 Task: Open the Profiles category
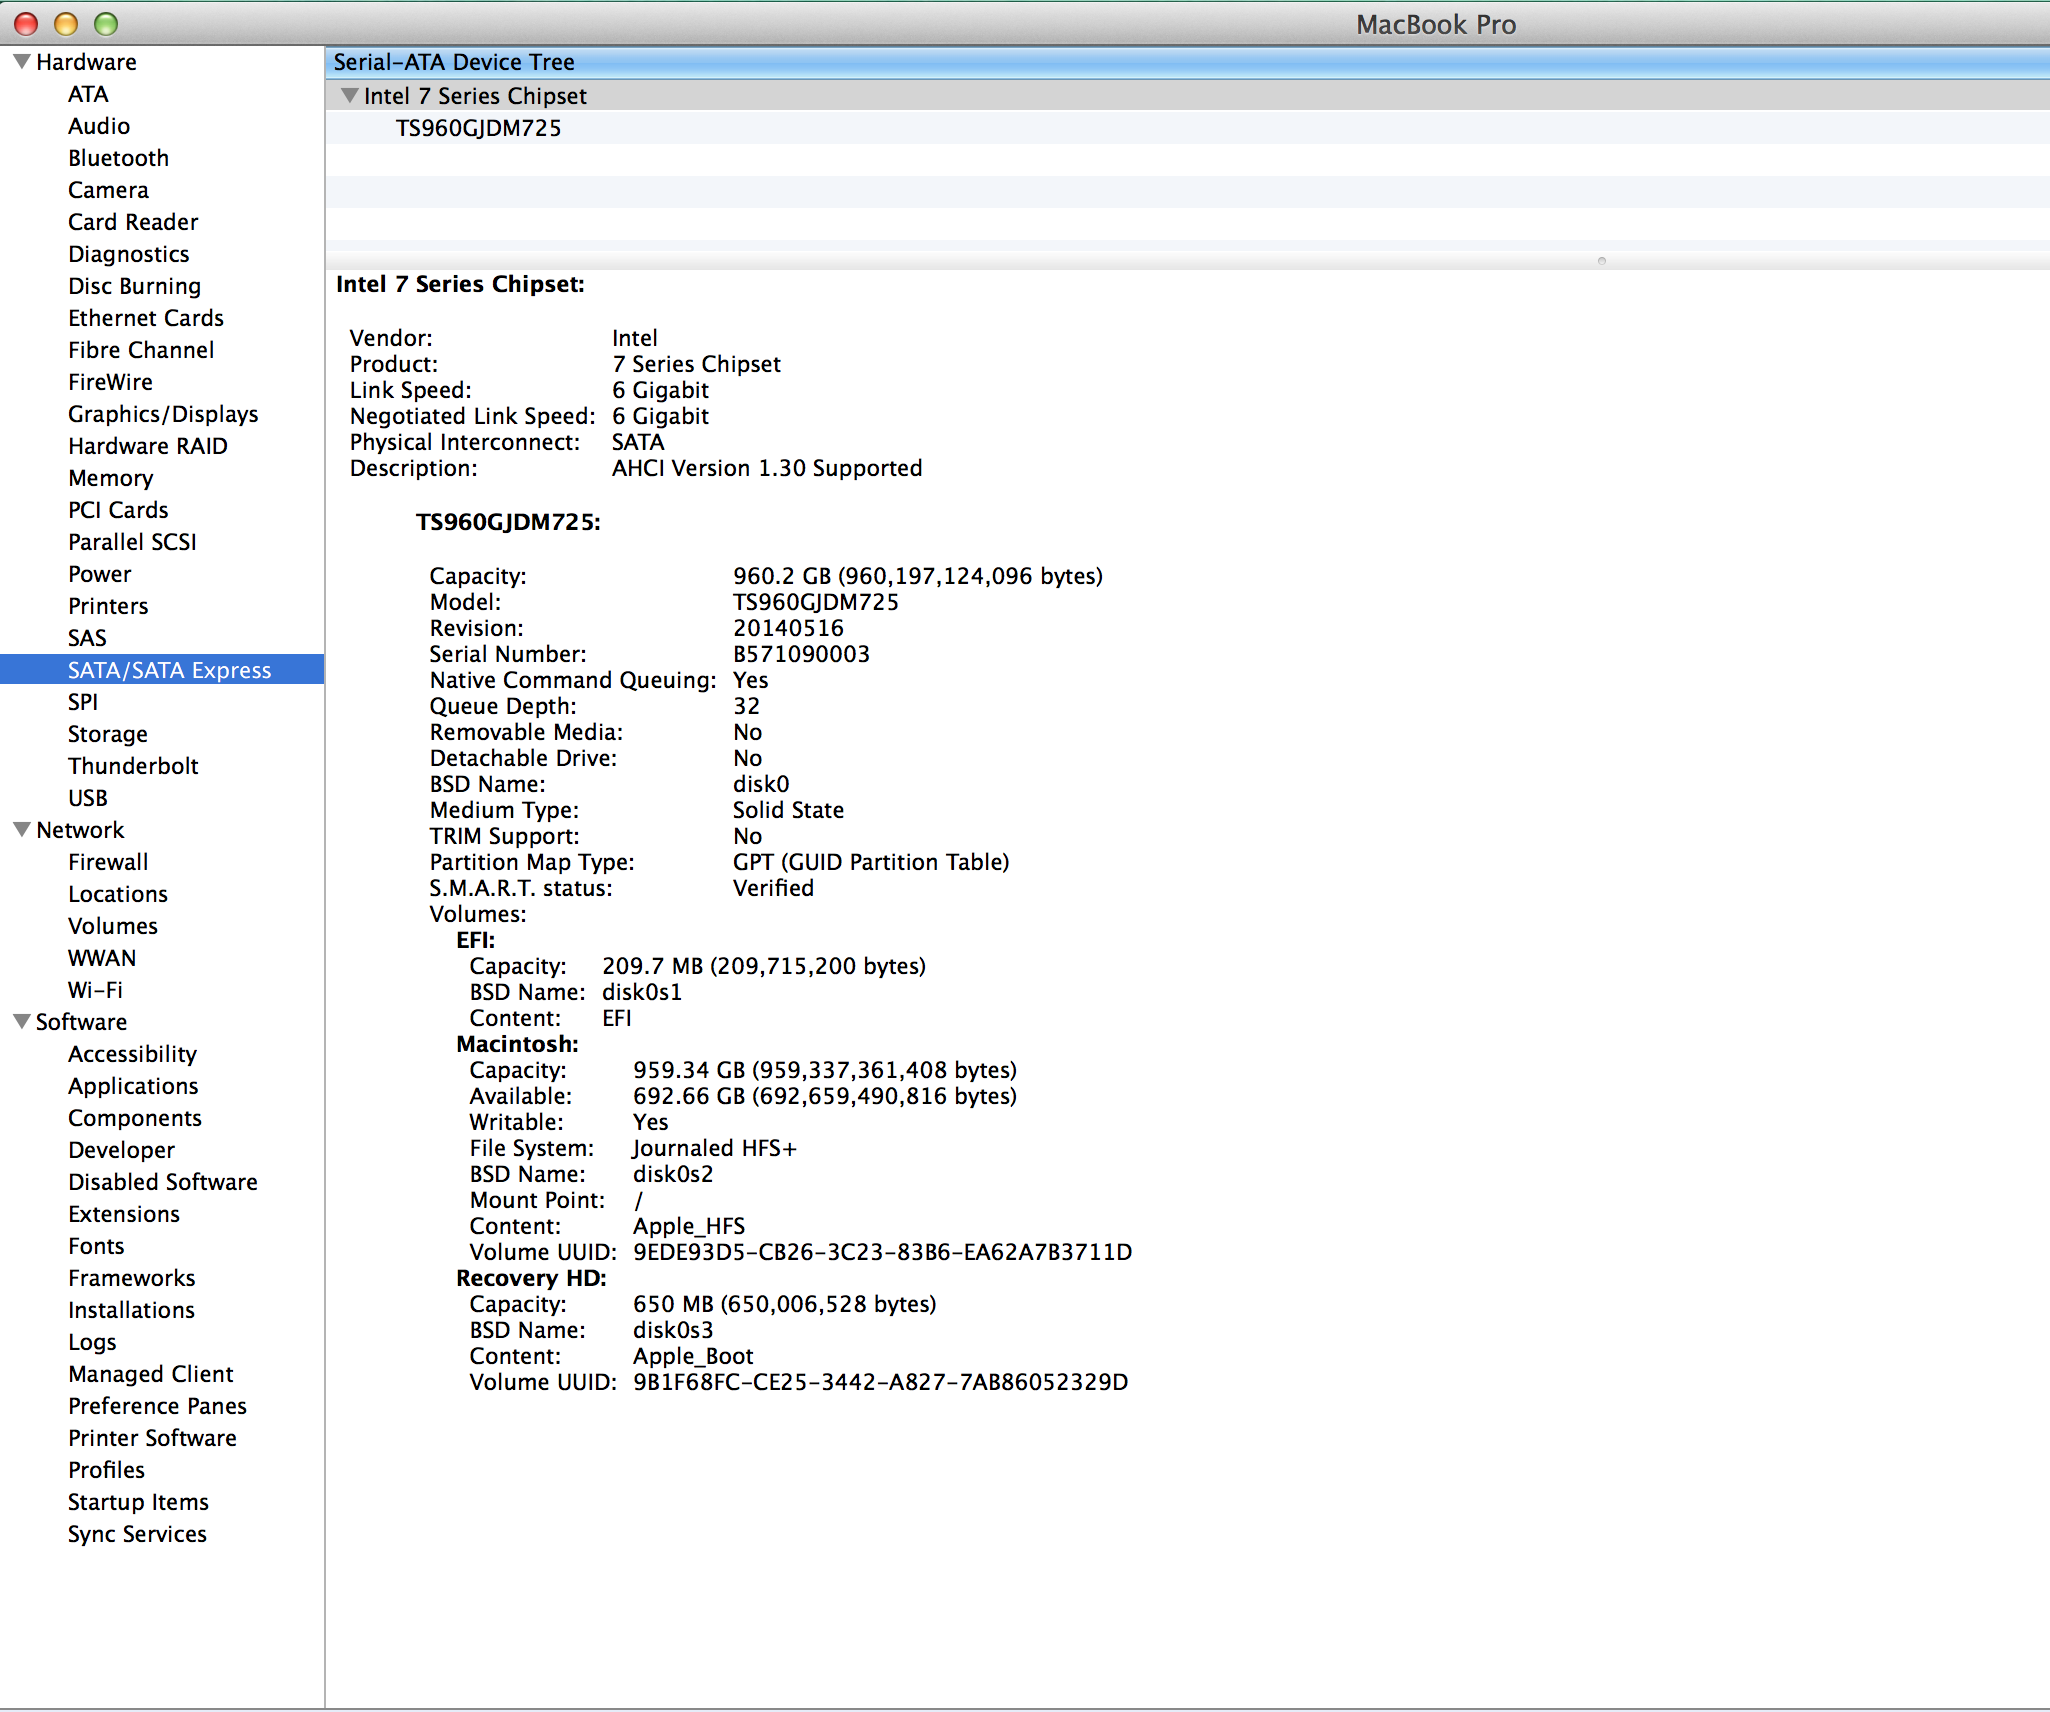pyautogui.click(x=106, y=1470)
